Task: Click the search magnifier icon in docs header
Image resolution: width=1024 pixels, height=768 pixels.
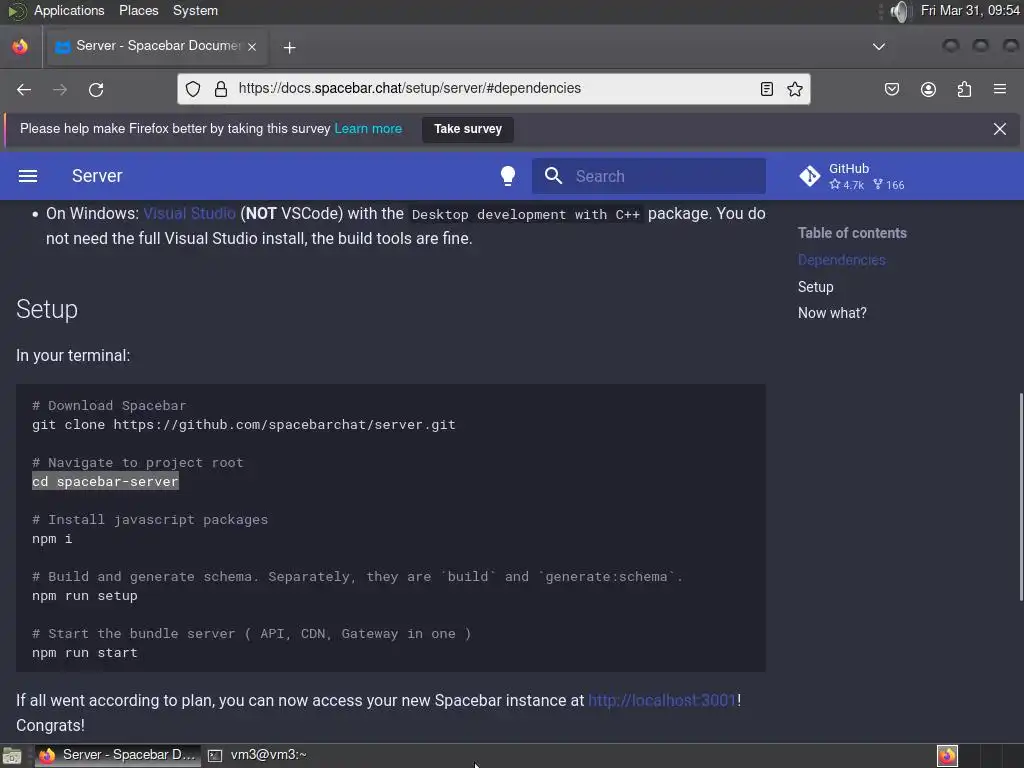Action: tap(553, 176)
